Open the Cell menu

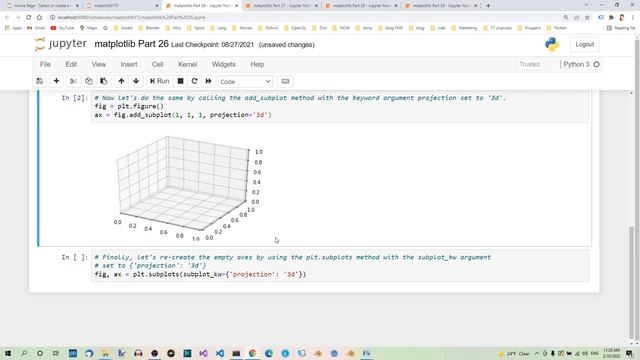(158, 64)
